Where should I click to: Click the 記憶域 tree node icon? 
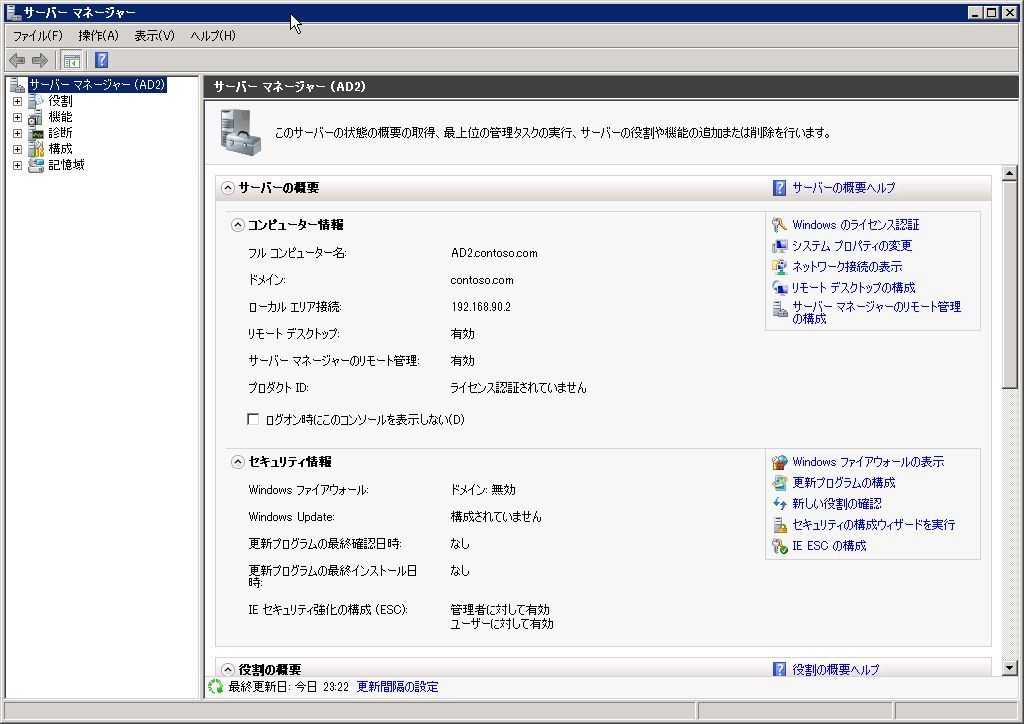(36, 165)
